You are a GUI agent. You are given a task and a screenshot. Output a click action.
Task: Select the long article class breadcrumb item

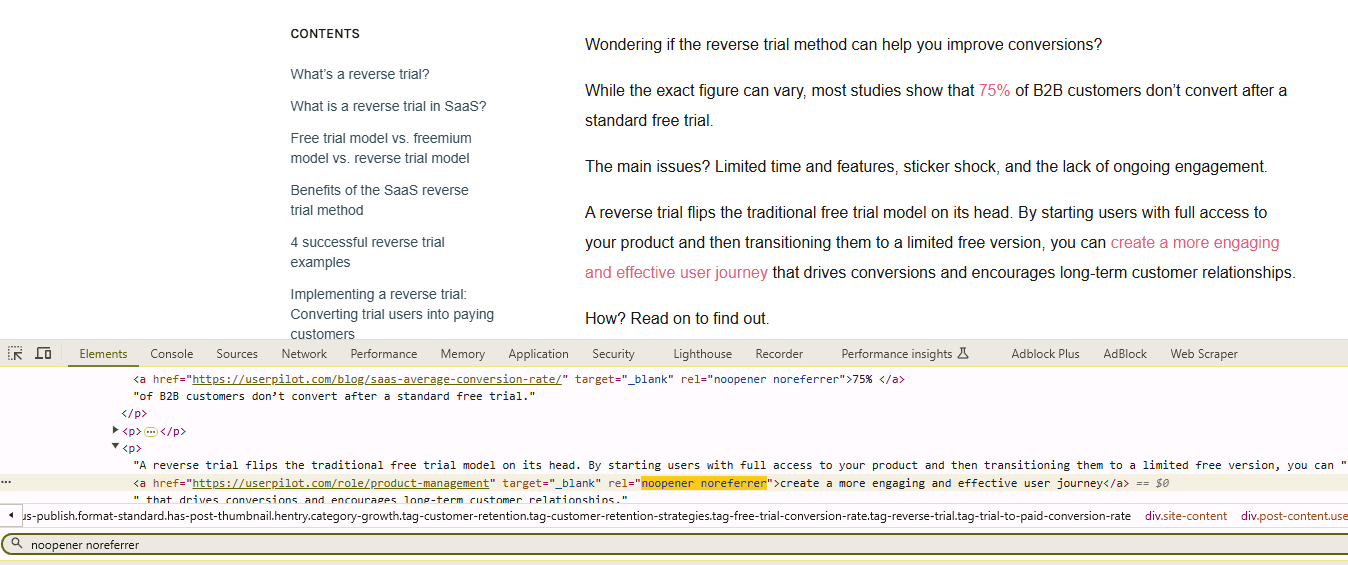click(x=577, y=516)
